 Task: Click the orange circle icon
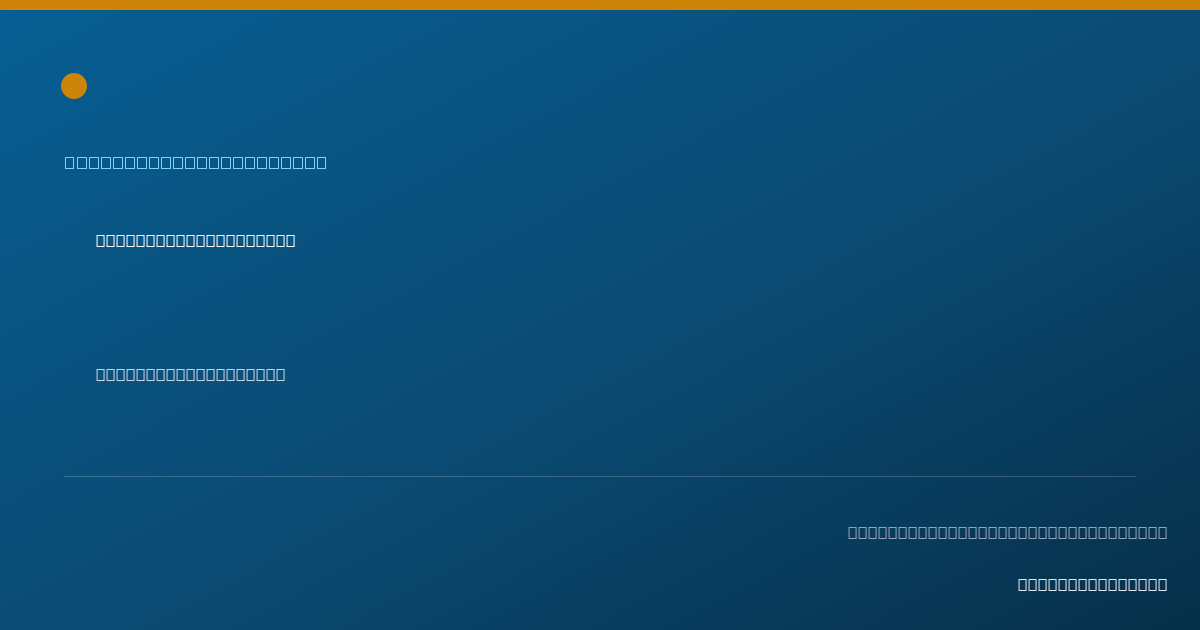pos(74,86)
